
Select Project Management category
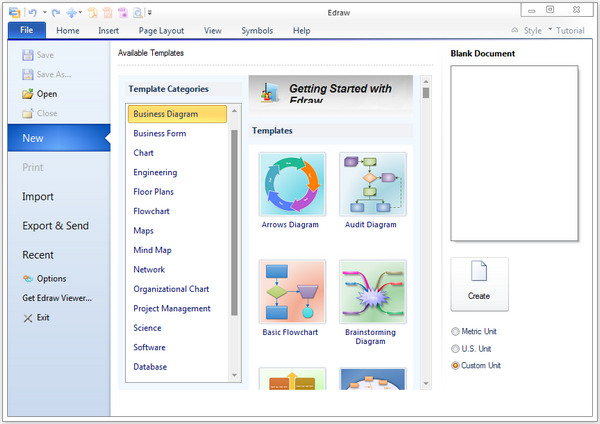(172, 309)
